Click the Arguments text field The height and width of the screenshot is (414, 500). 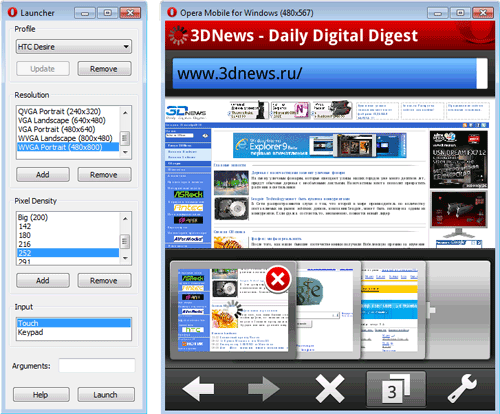click(x=97, y=366)
